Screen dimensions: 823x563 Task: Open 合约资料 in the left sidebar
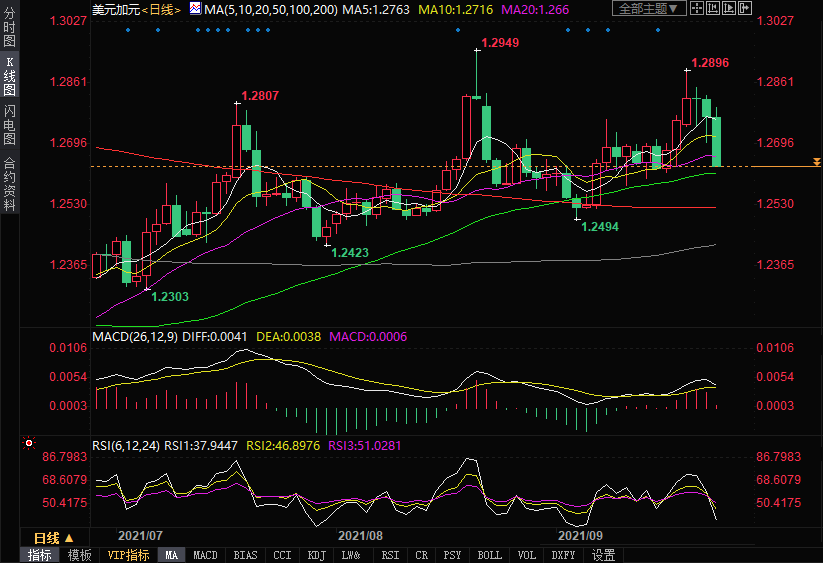[9, 184]
